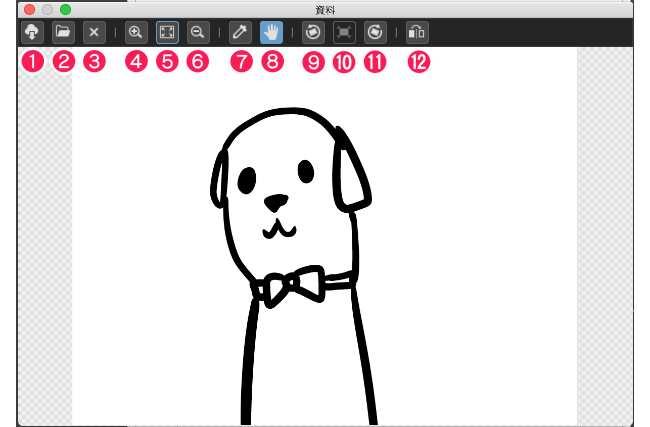Close the reference image with the X icon
Screen dimensions: 650x427
pos(94,31)
